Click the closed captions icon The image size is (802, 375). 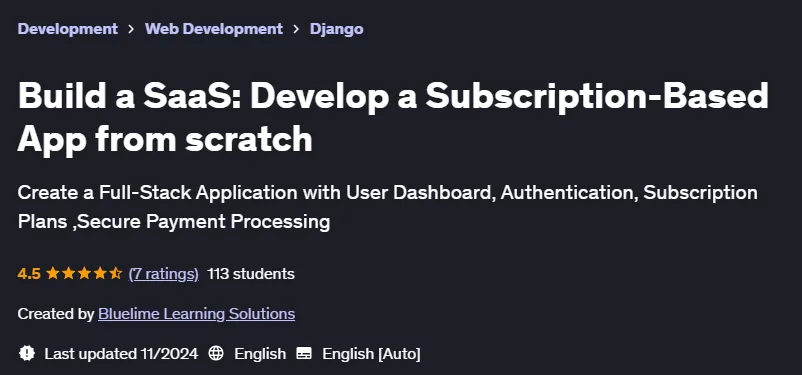click(x=304, y=354)
